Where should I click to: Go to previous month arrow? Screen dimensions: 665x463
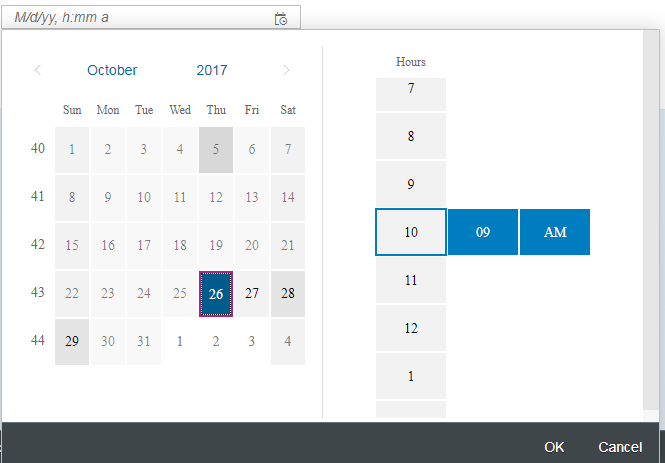click(x=38, y=70)
